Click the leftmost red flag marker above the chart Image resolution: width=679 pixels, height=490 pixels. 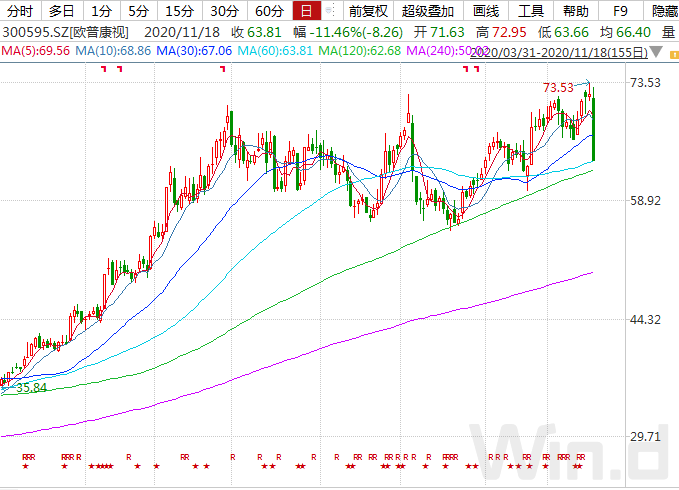106,69
